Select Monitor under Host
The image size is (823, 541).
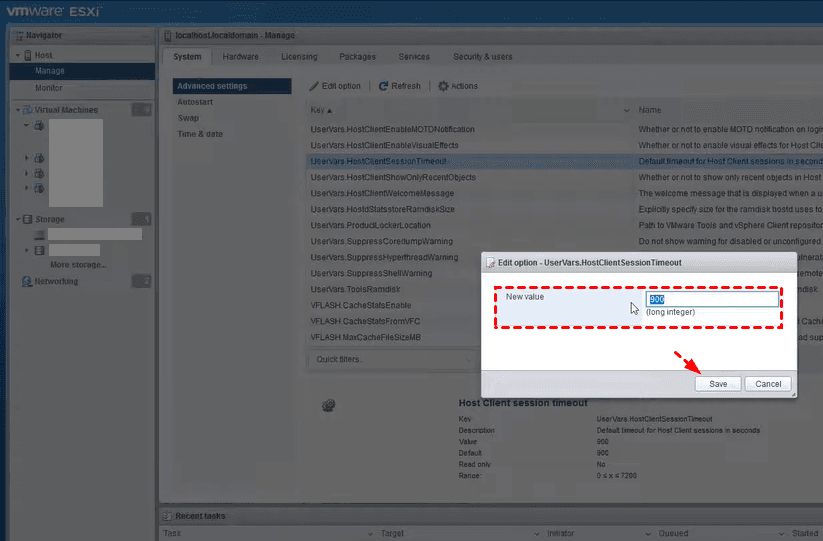pyautogui.click(x=82, y=88)
